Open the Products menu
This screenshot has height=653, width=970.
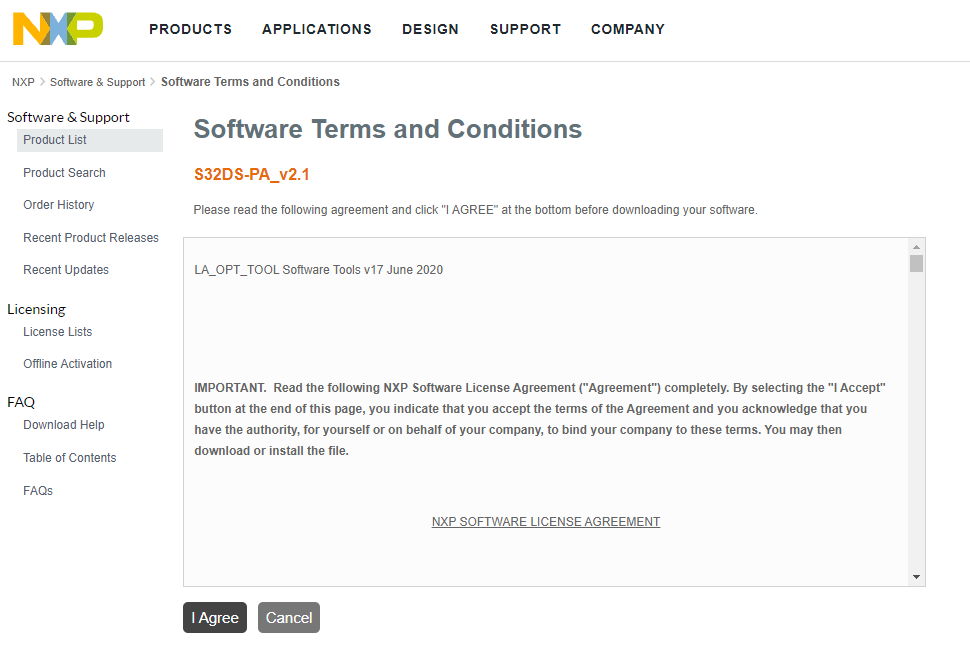[x=190, y=29]
